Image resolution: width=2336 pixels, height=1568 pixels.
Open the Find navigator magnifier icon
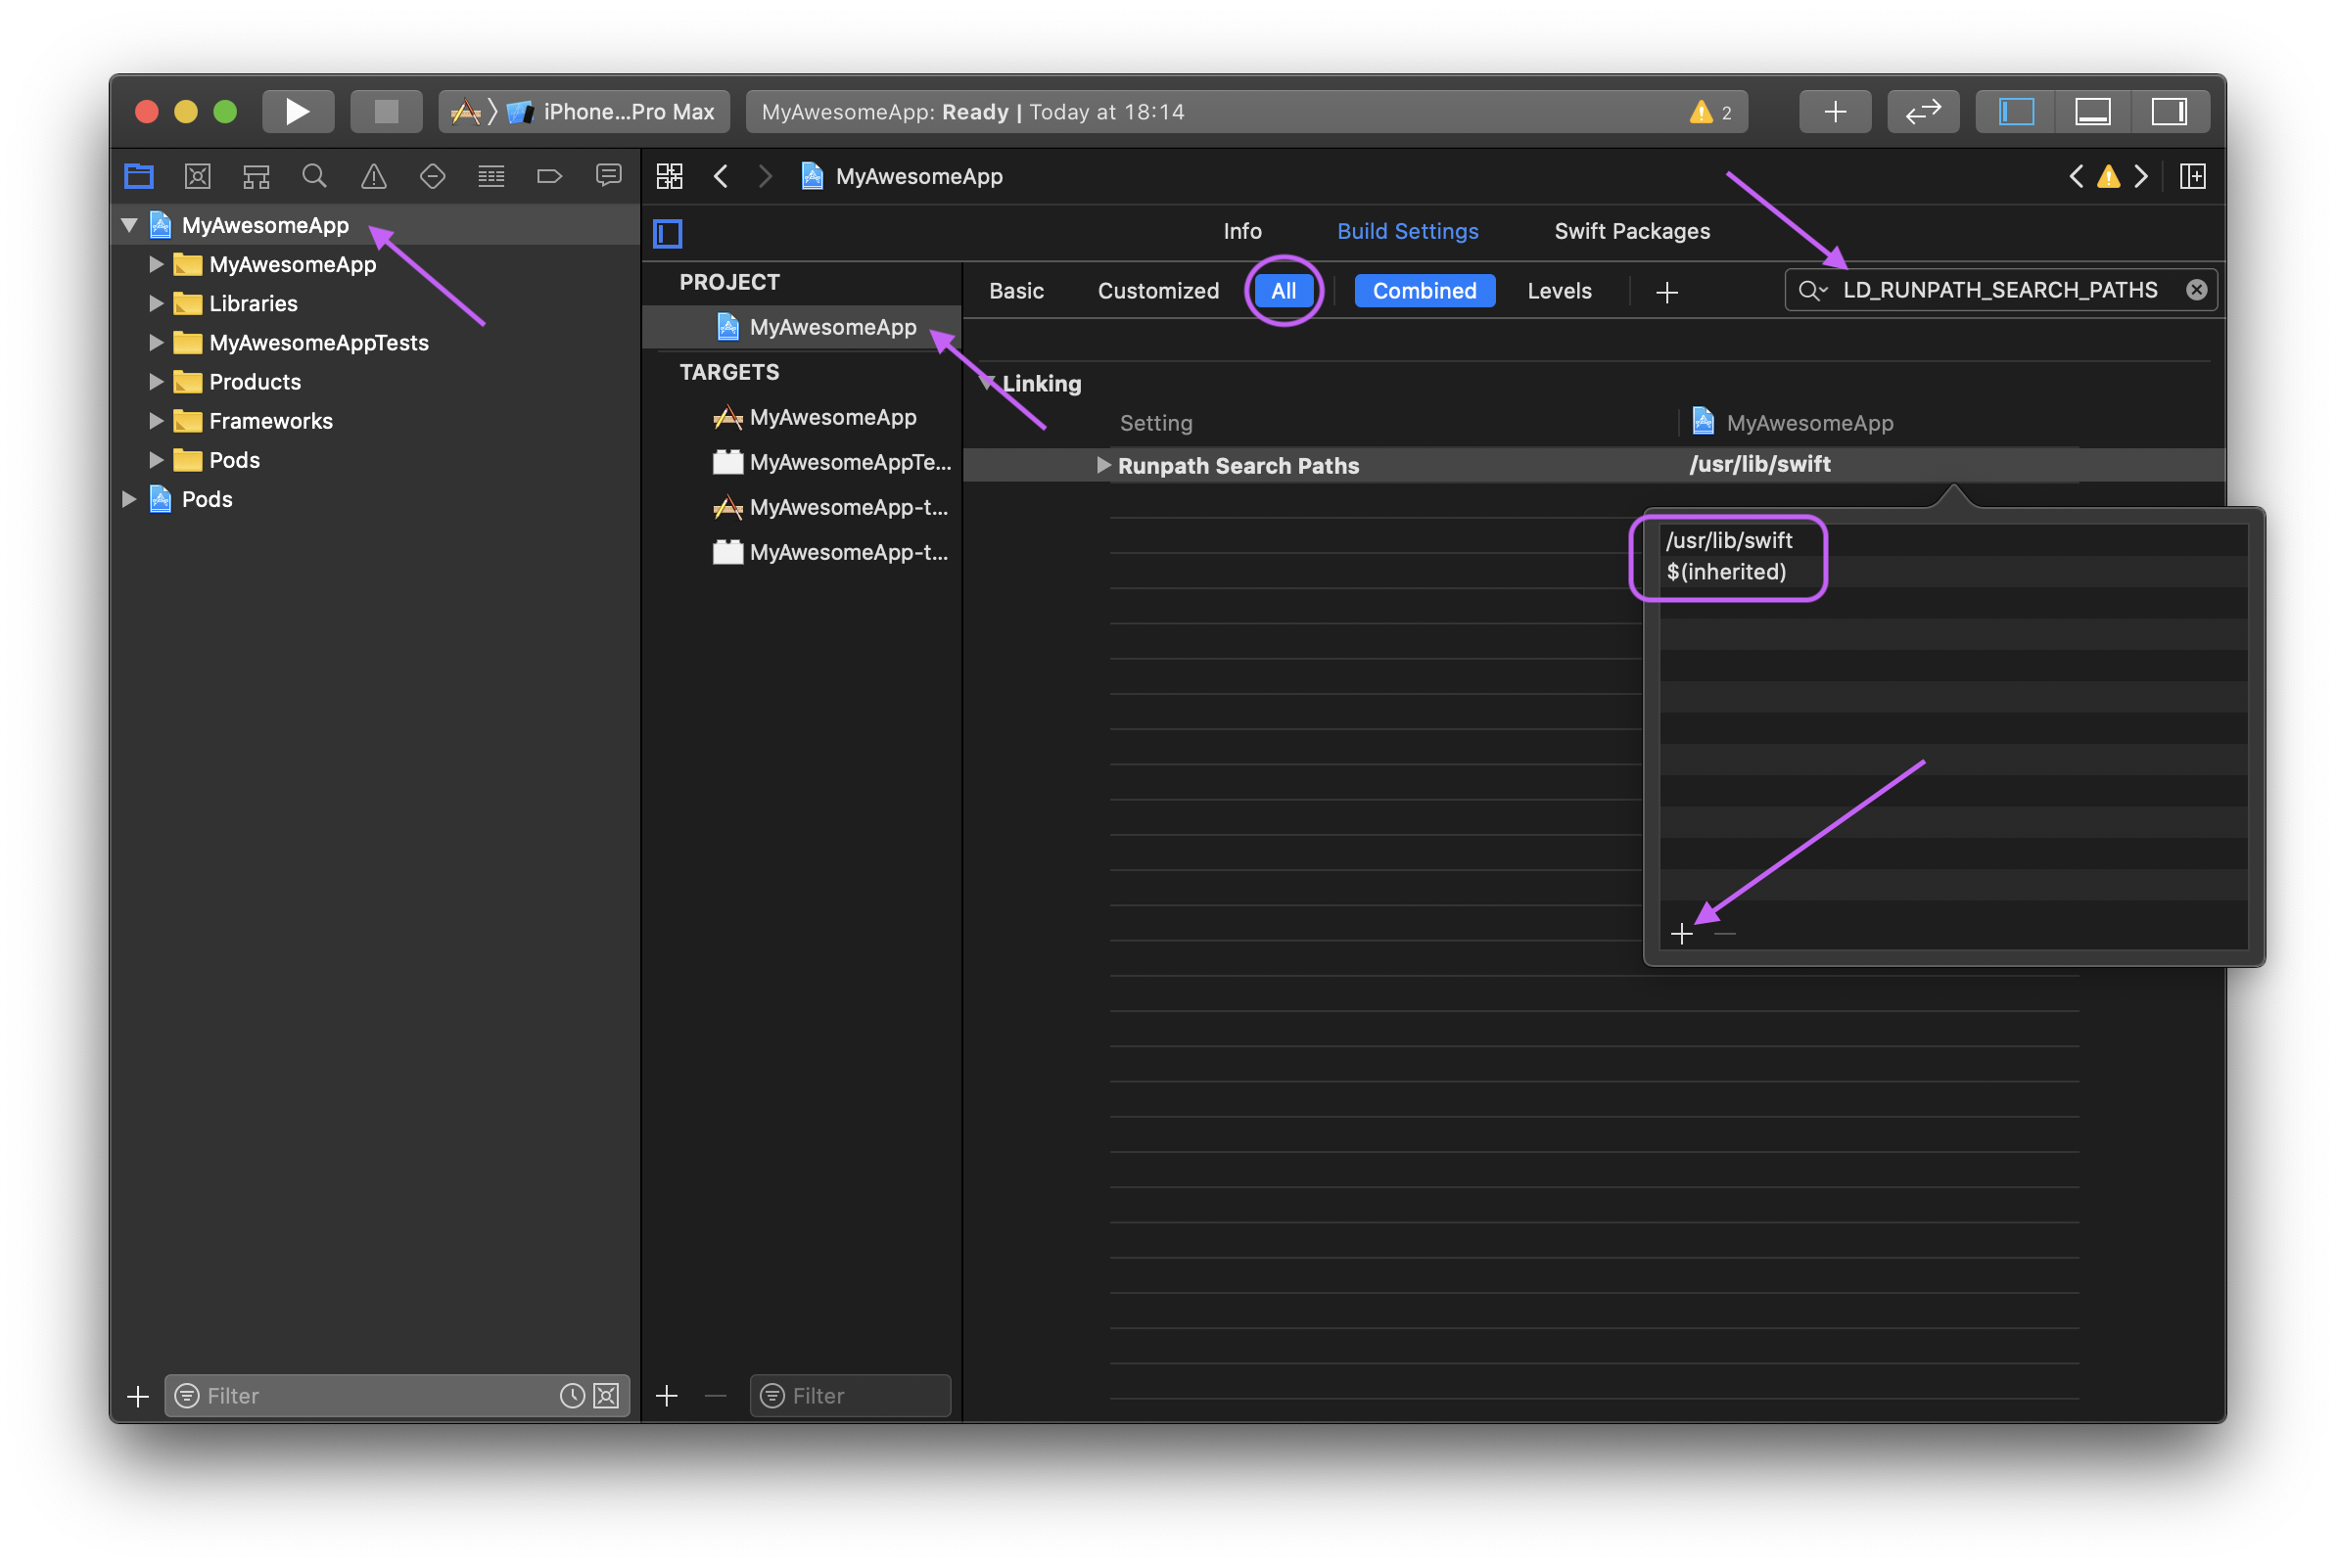click(x=314, y=177)
